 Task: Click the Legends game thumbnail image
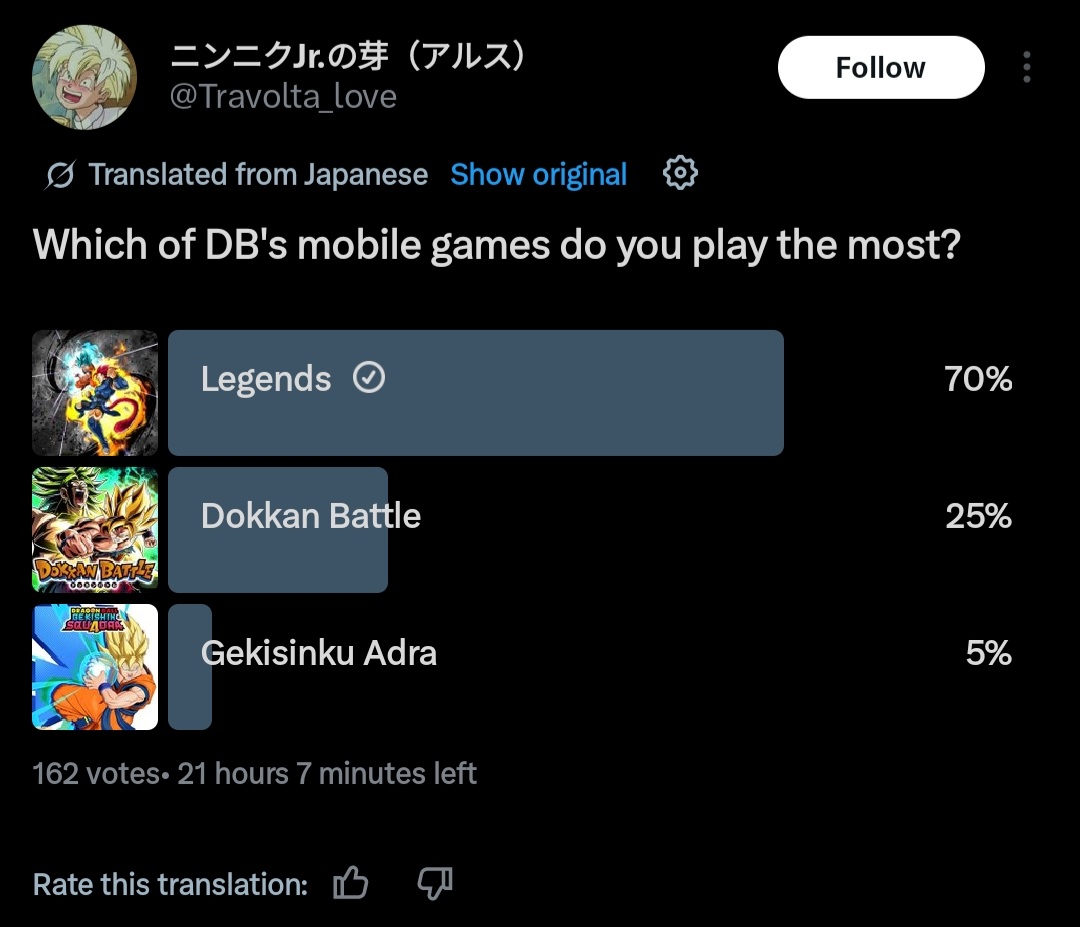pyautogui.click(x=95, y=393)
